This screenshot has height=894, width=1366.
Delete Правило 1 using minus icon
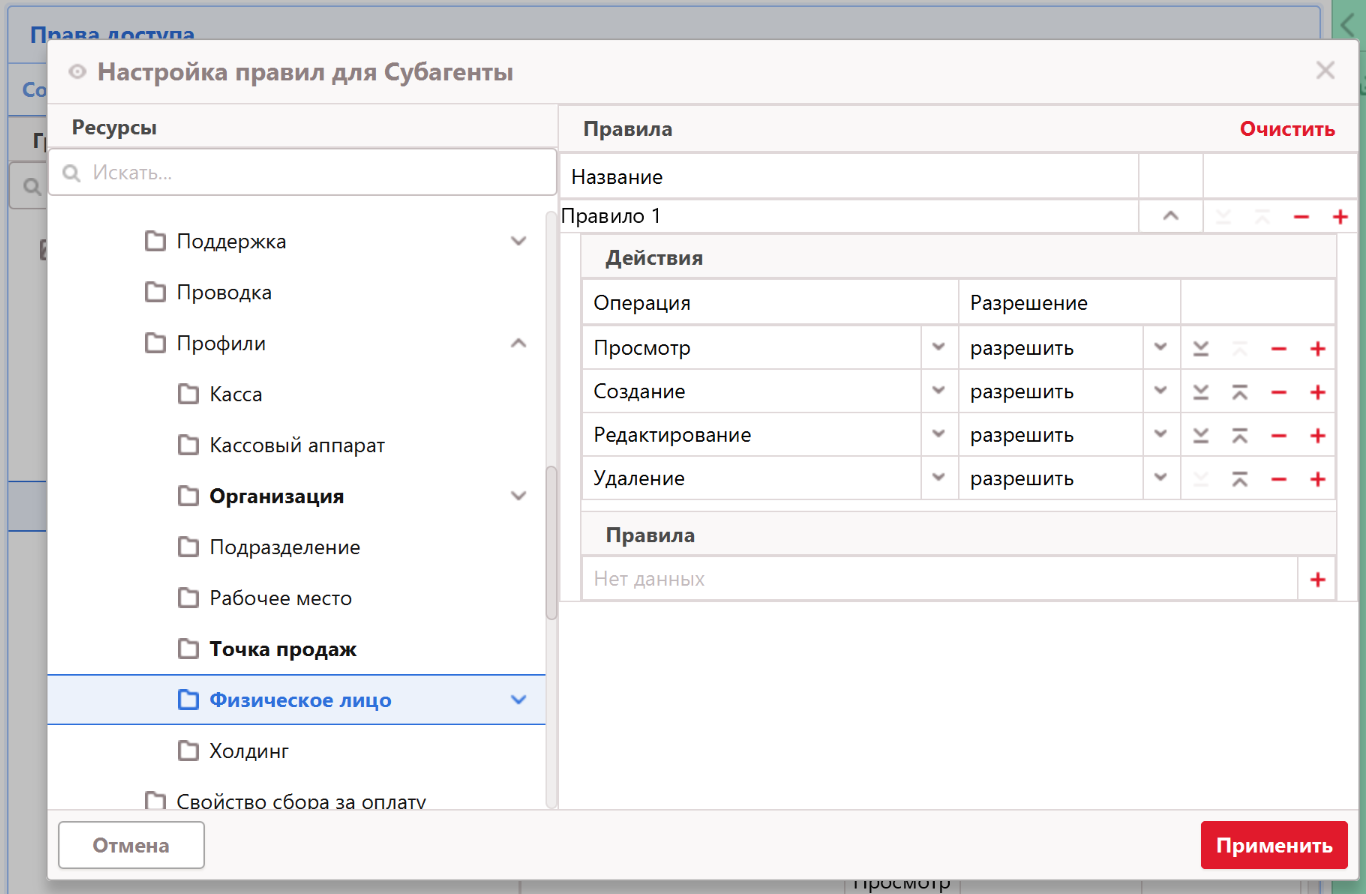coord(1301,217)
